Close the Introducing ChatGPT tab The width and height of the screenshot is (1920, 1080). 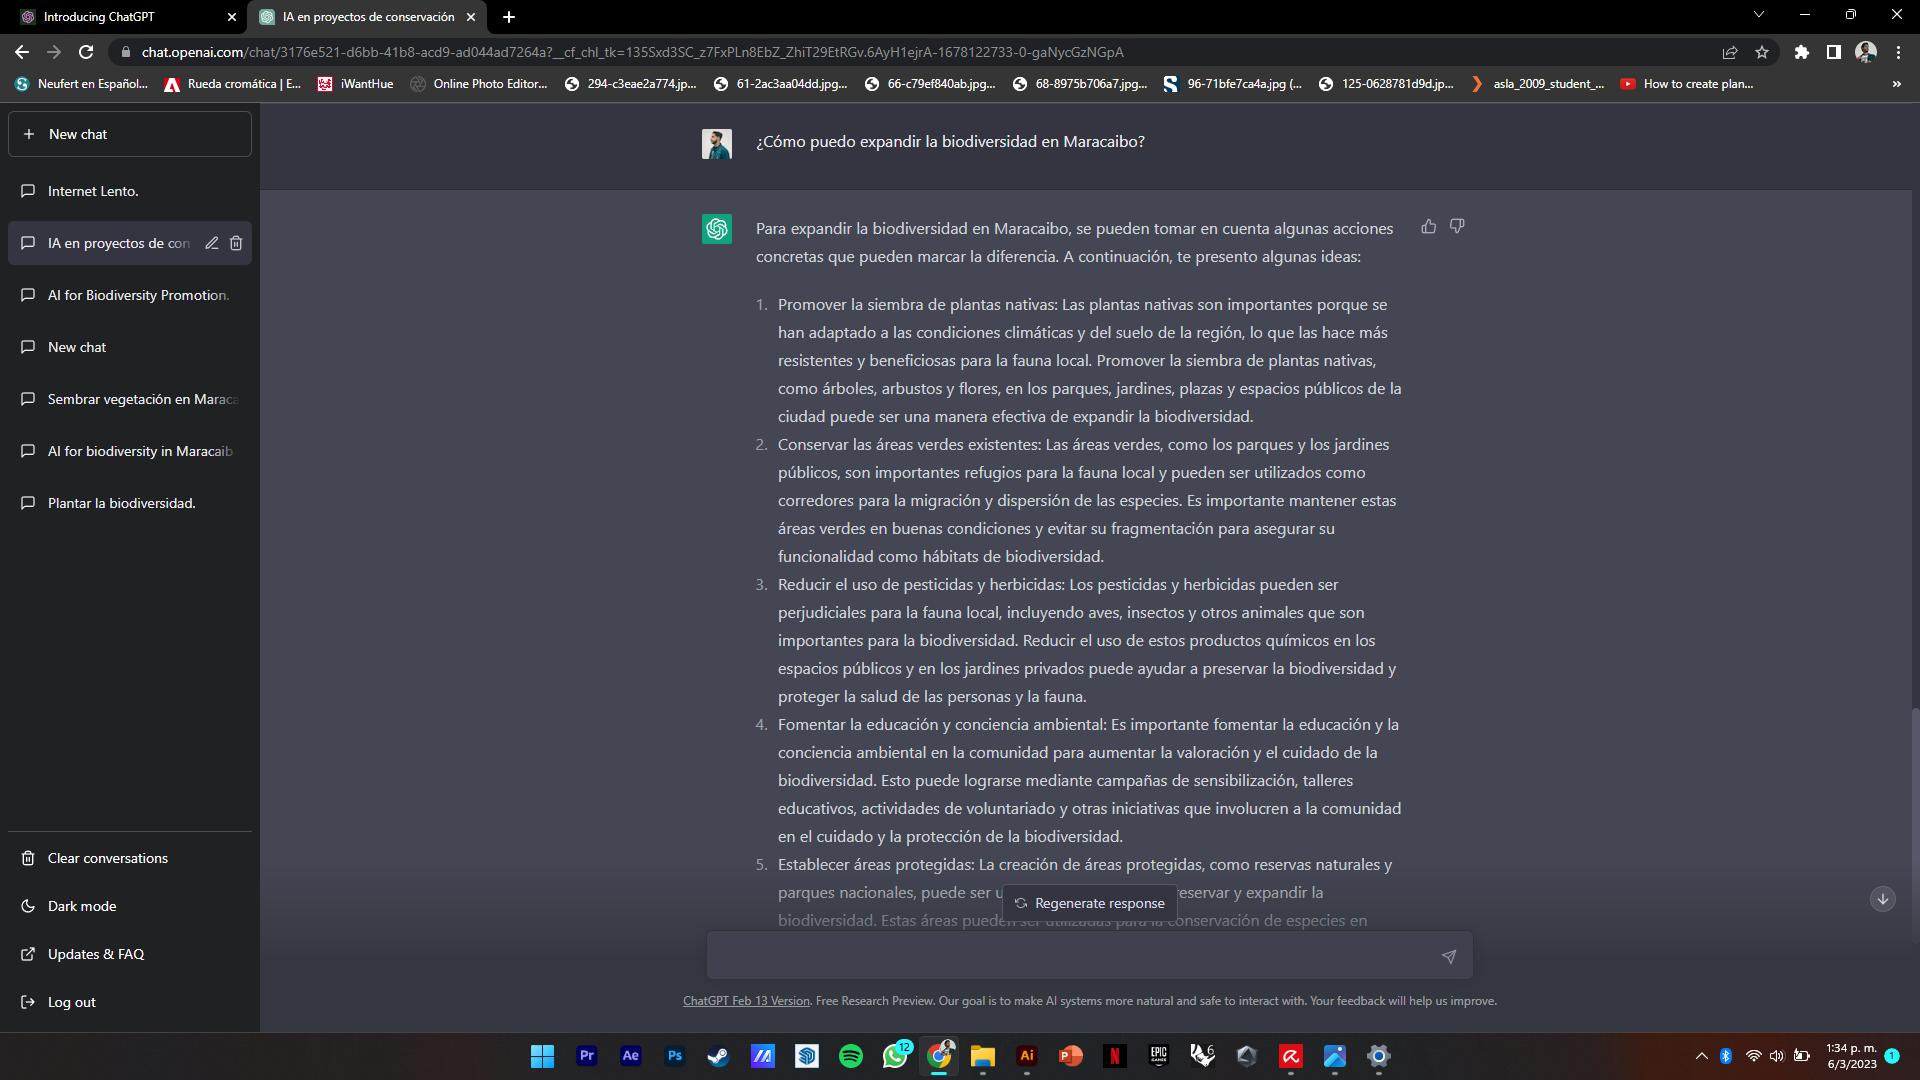click(x=232, y=17)
